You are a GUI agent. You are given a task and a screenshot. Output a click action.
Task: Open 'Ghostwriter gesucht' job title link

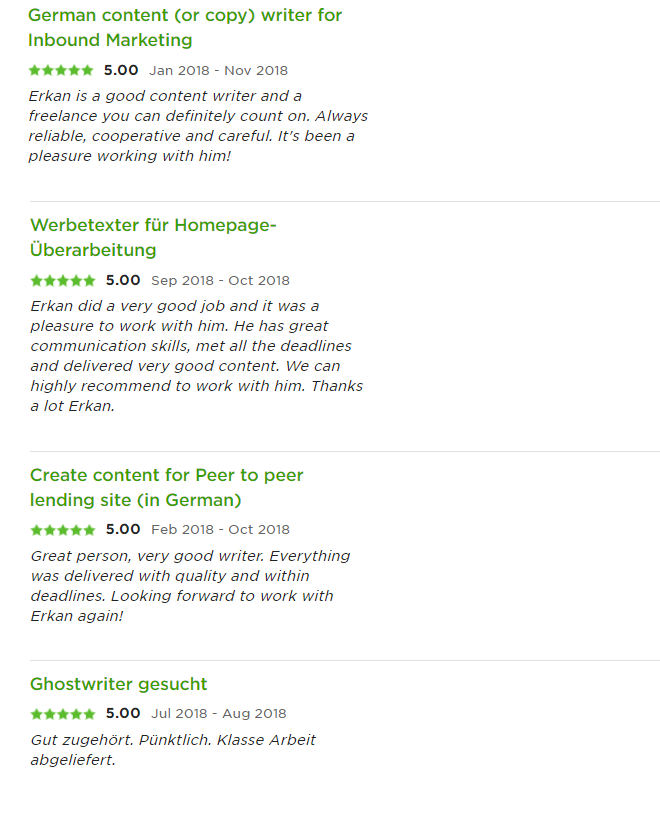tap(119, 683)
